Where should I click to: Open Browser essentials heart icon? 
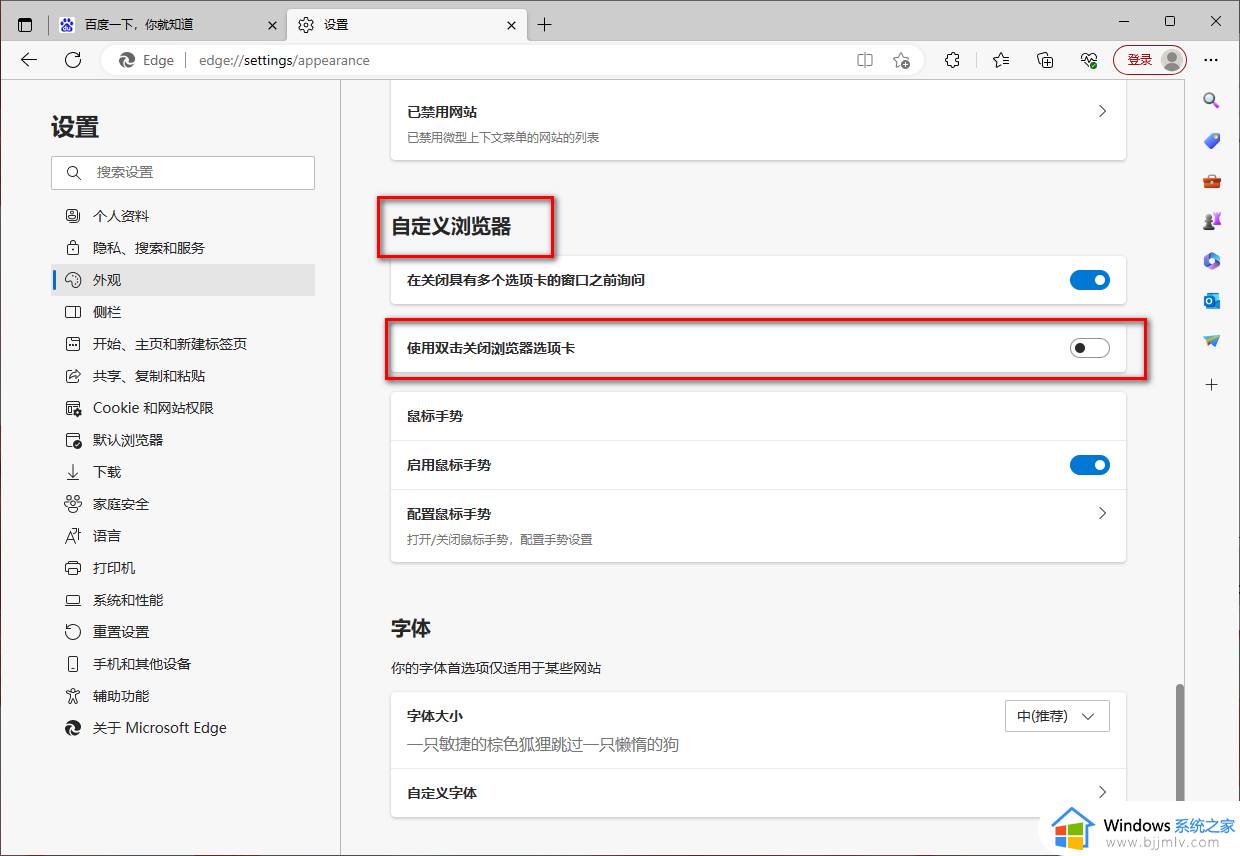point(1089,60)
